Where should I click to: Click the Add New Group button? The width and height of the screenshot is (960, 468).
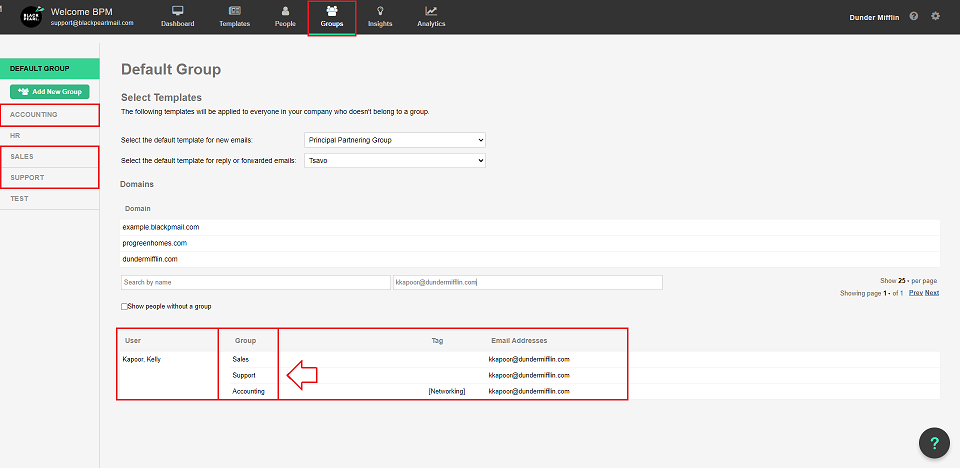tap(50, 91)
